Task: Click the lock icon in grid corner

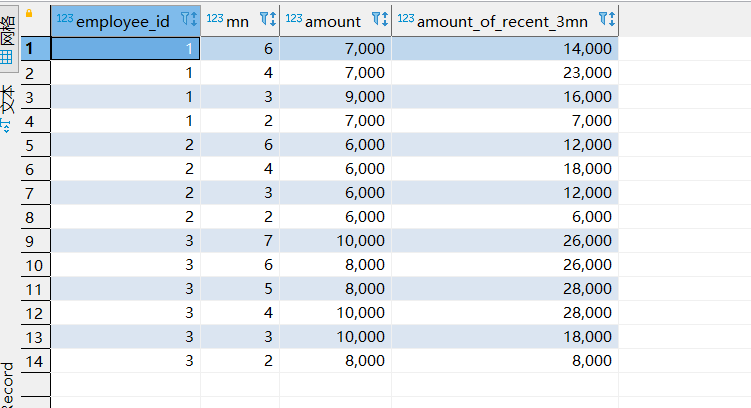Action: 28,13
